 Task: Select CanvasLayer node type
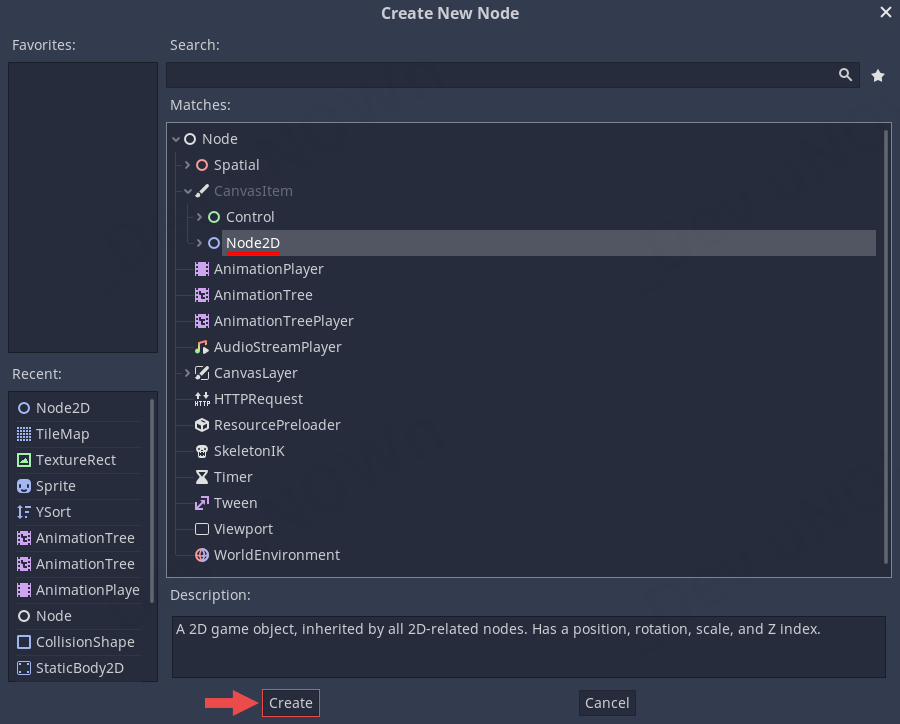click(255, 373)
